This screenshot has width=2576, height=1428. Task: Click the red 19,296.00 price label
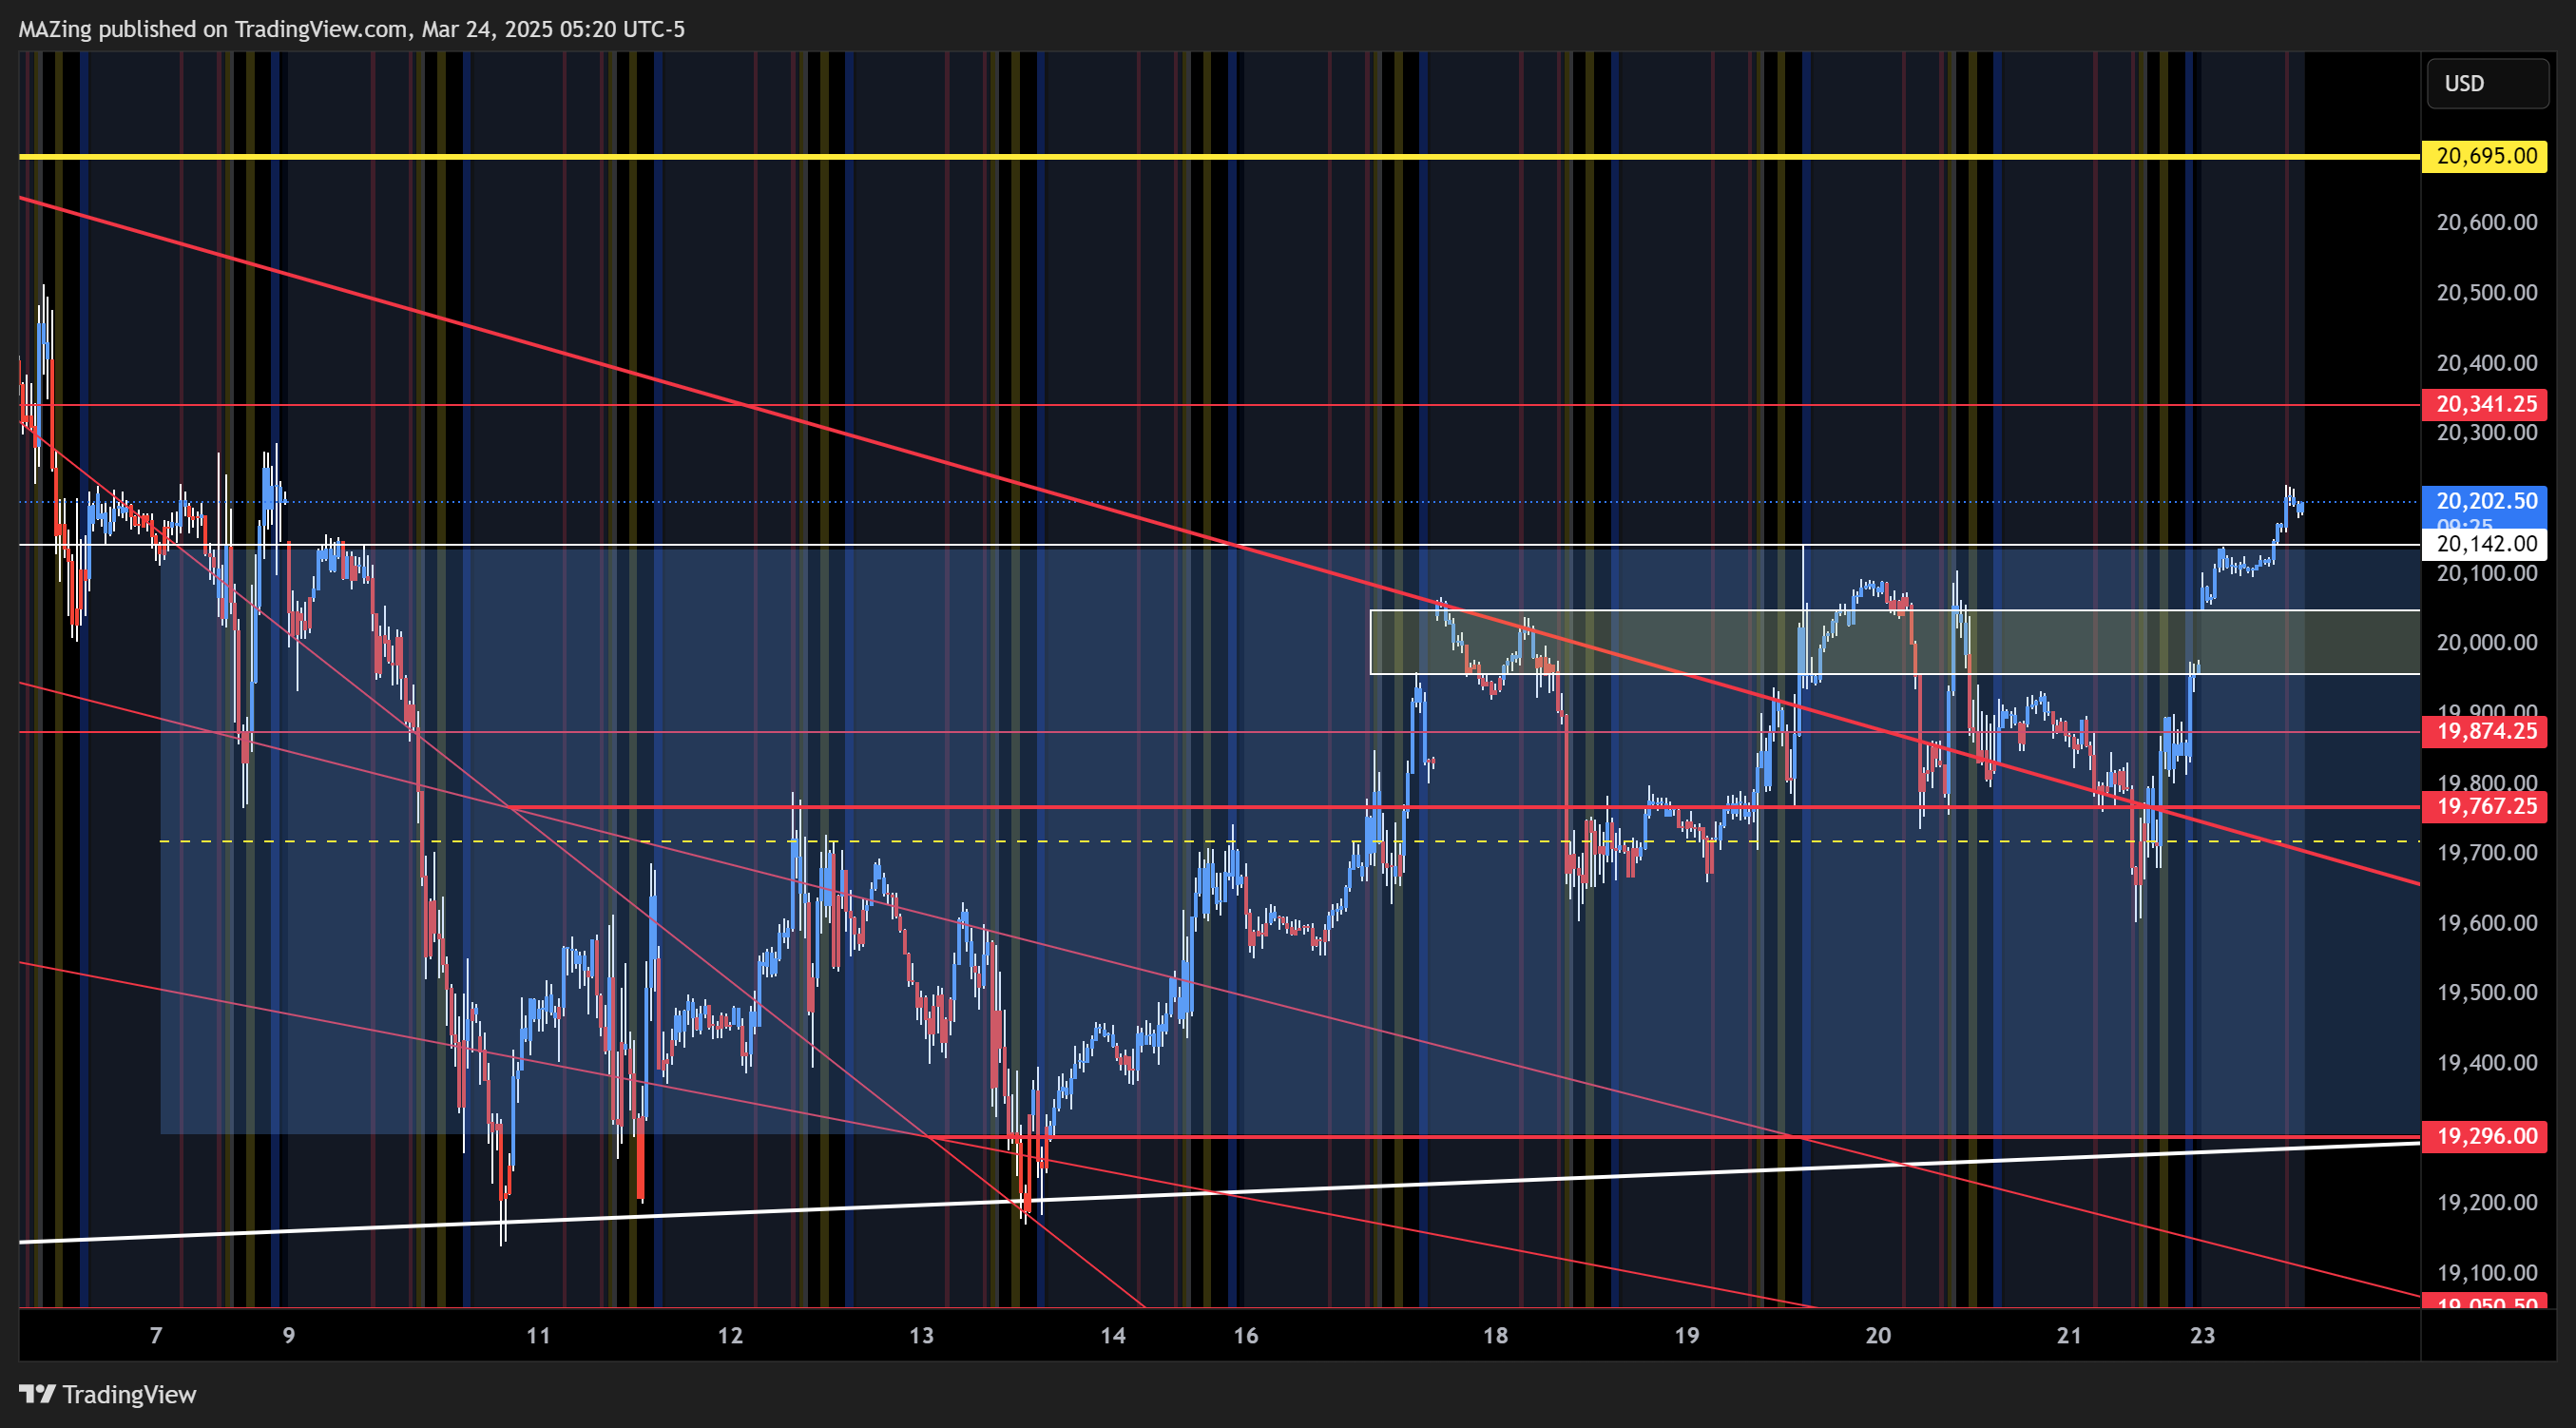(2484, 1136)
